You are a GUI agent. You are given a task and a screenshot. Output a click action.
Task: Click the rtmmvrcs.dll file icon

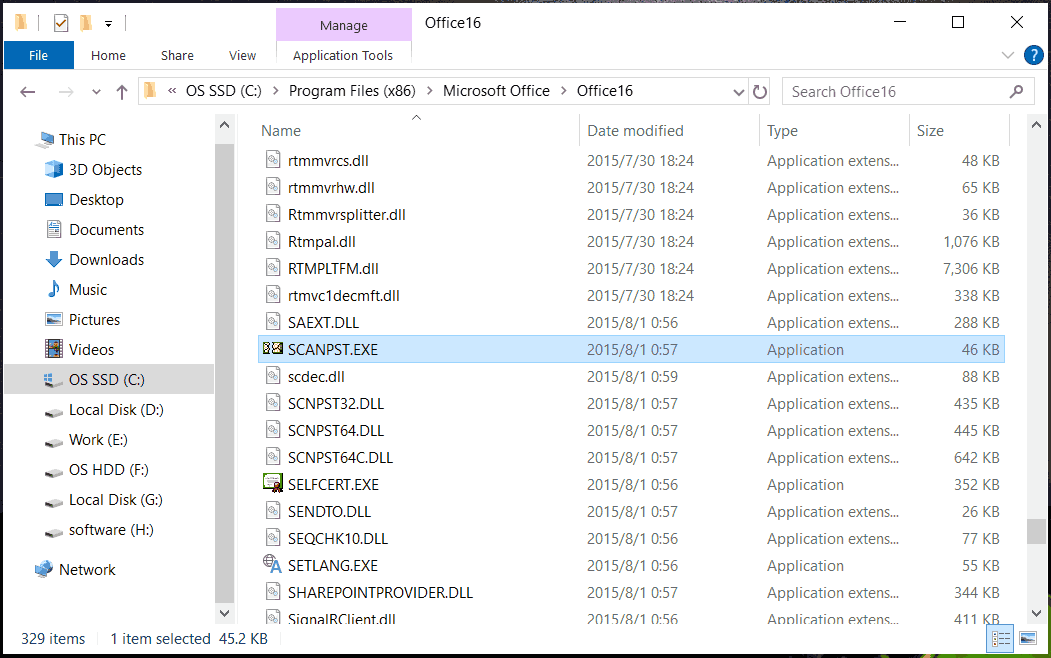pyautogui.click(x=273, y=159)
